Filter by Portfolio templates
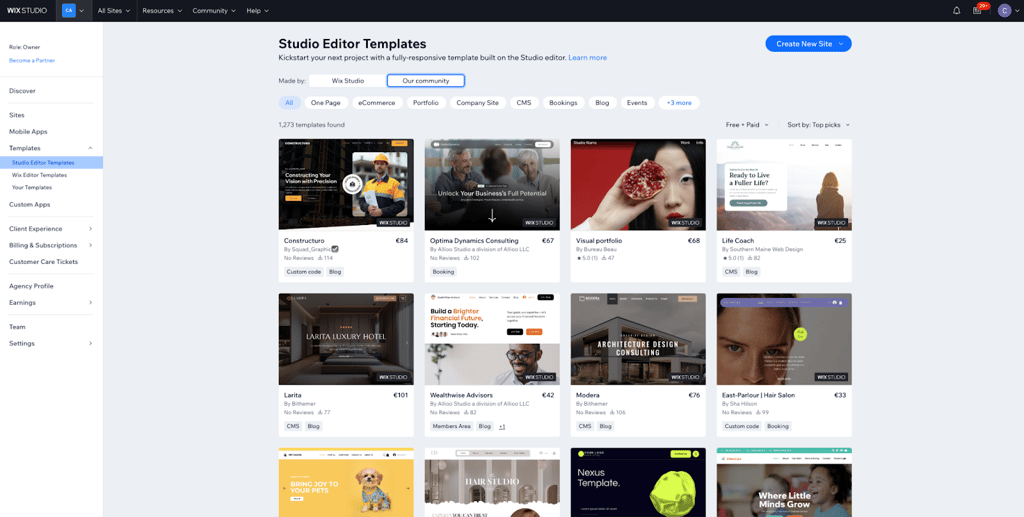1024x517 pixels. (426, 102)
